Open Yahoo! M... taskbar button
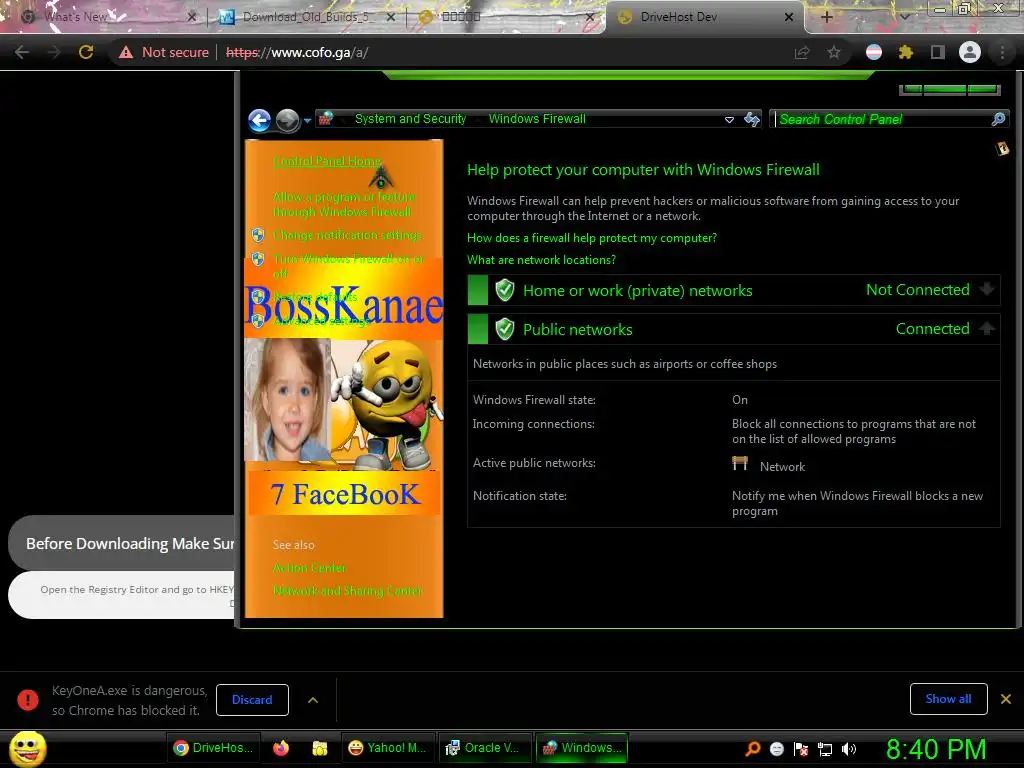1024x768 pixels. coord(387,748)
